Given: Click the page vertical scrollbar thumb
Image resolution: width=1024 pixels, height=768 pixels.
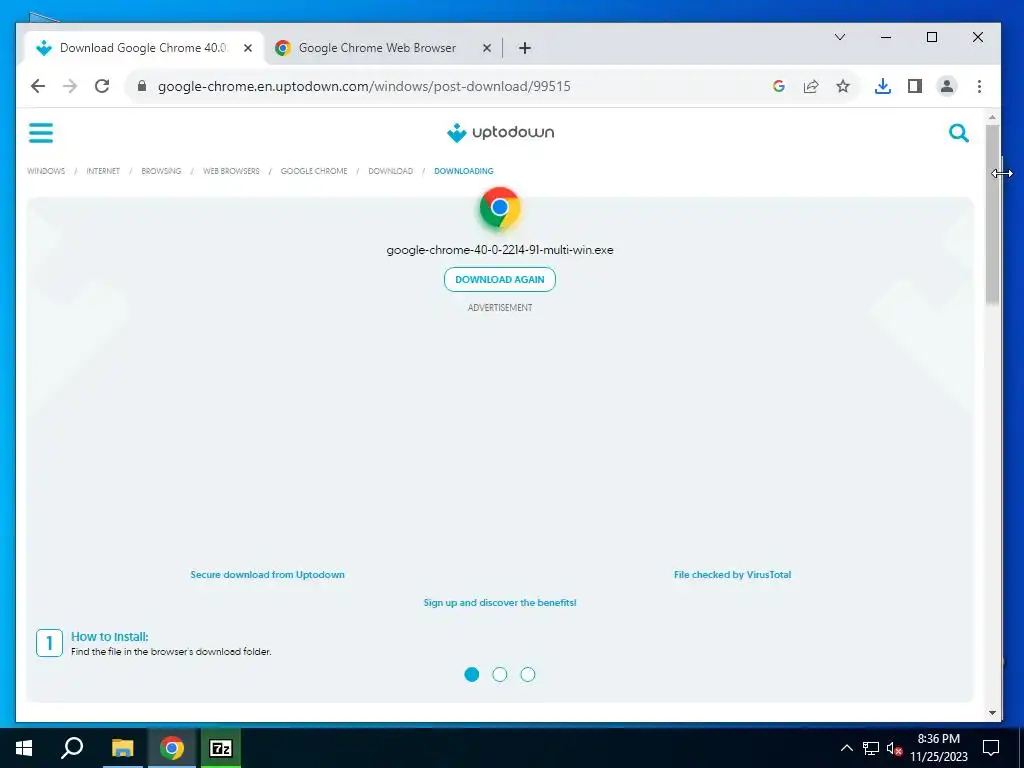Looking at the screenshot, I should click(x=993, y=214).
